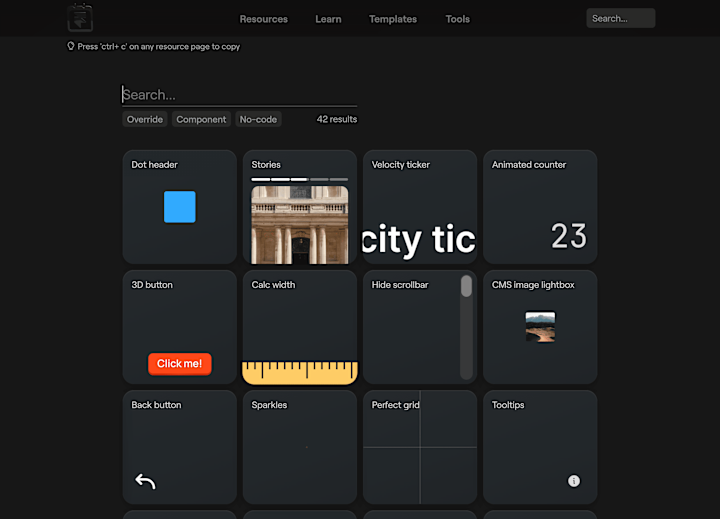Open the Sparkles resource card
Image resolution: width=720 pixels, height=519 pixels.
[300, 447]
